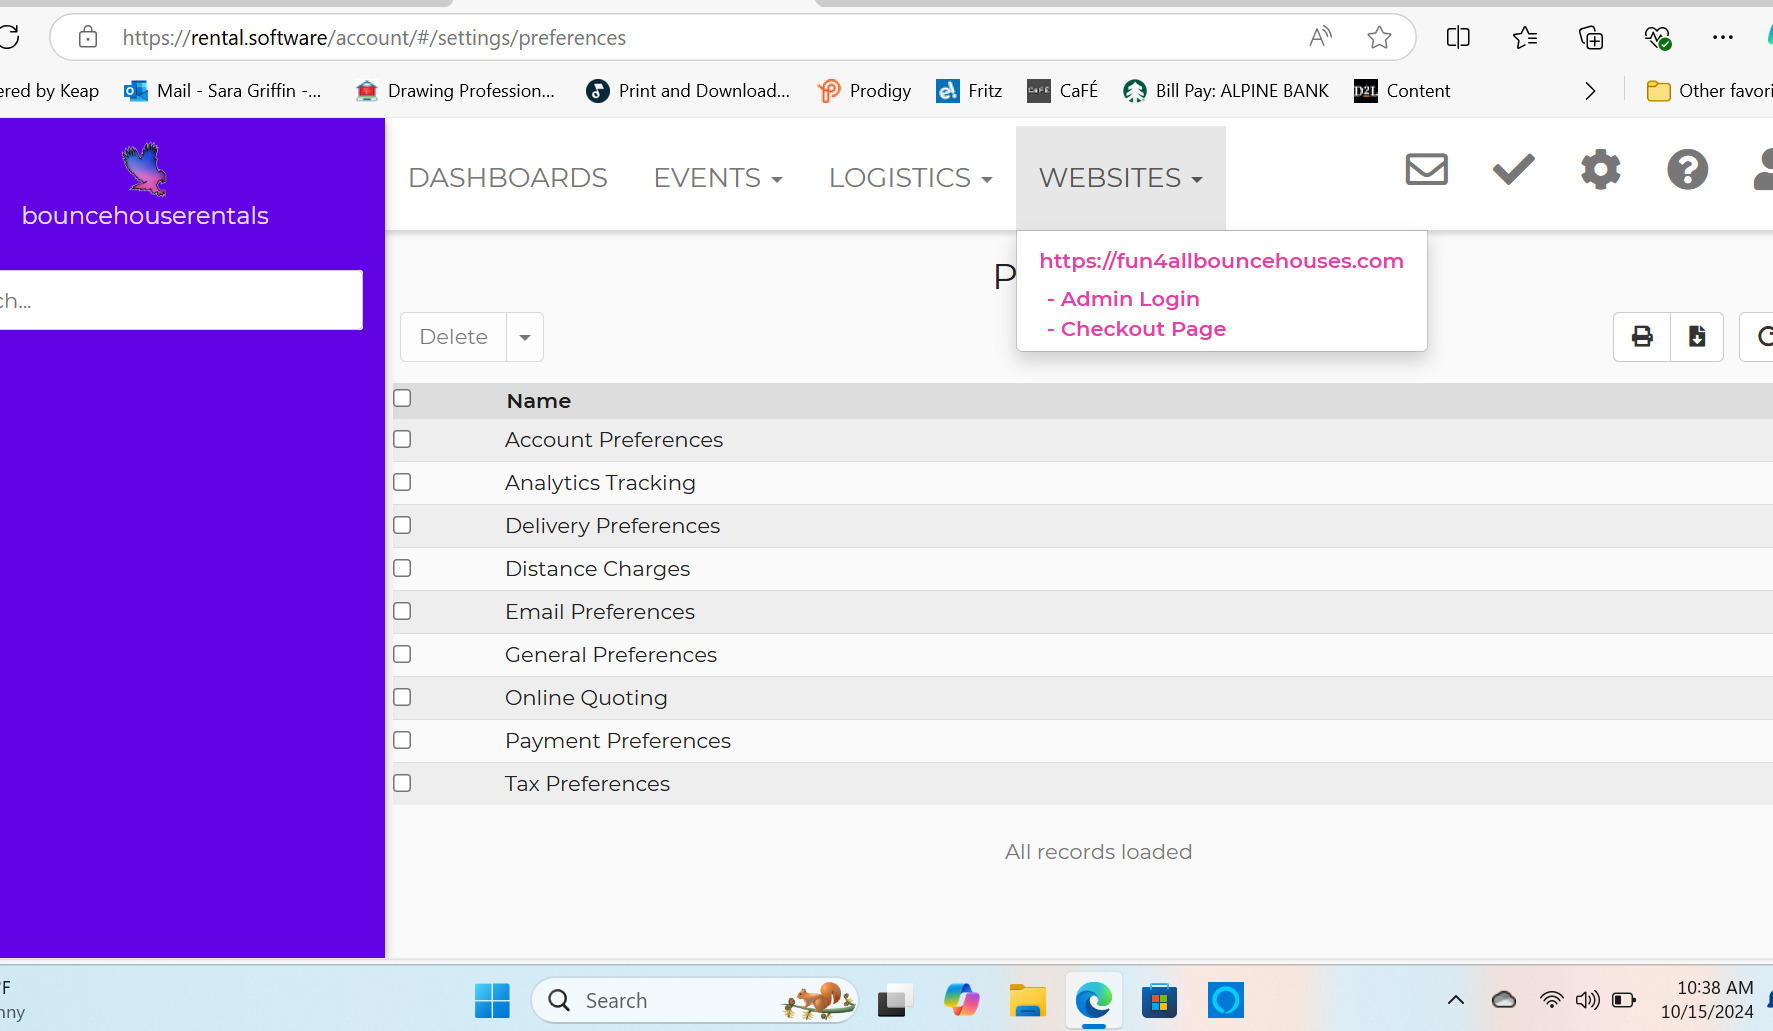Select the Tax Preferences checkbox
The height and width of the screenshot is (1031, 1773).
click(x=402, y=783)
